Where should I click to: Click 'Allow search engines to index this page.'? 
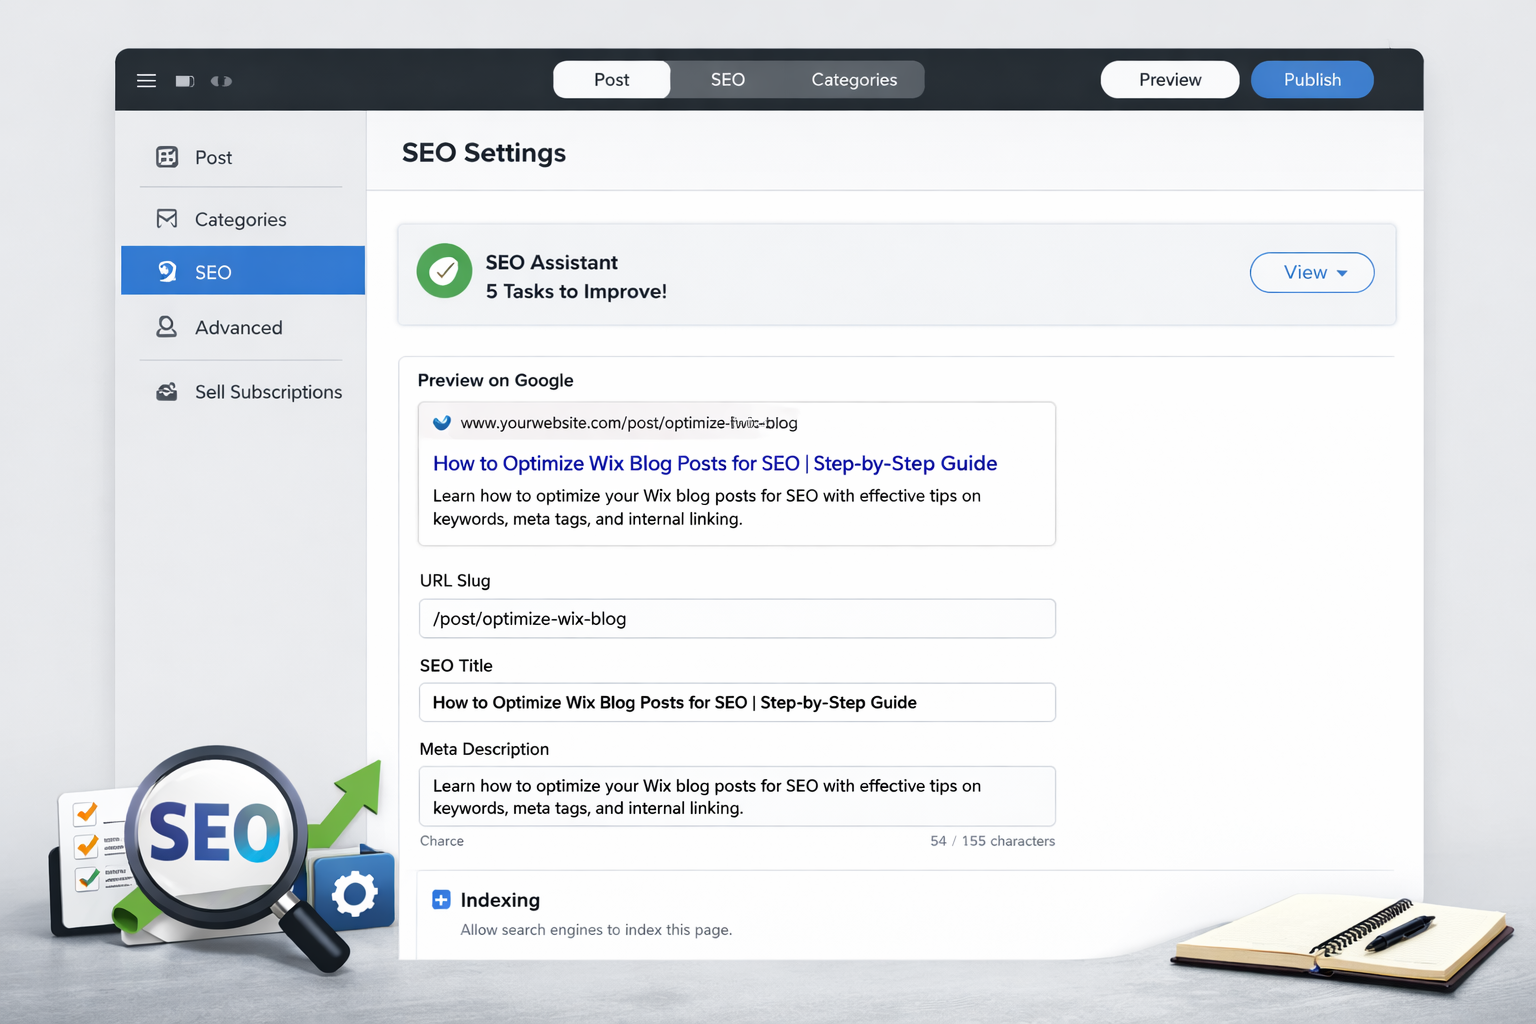tap(596, 930)
